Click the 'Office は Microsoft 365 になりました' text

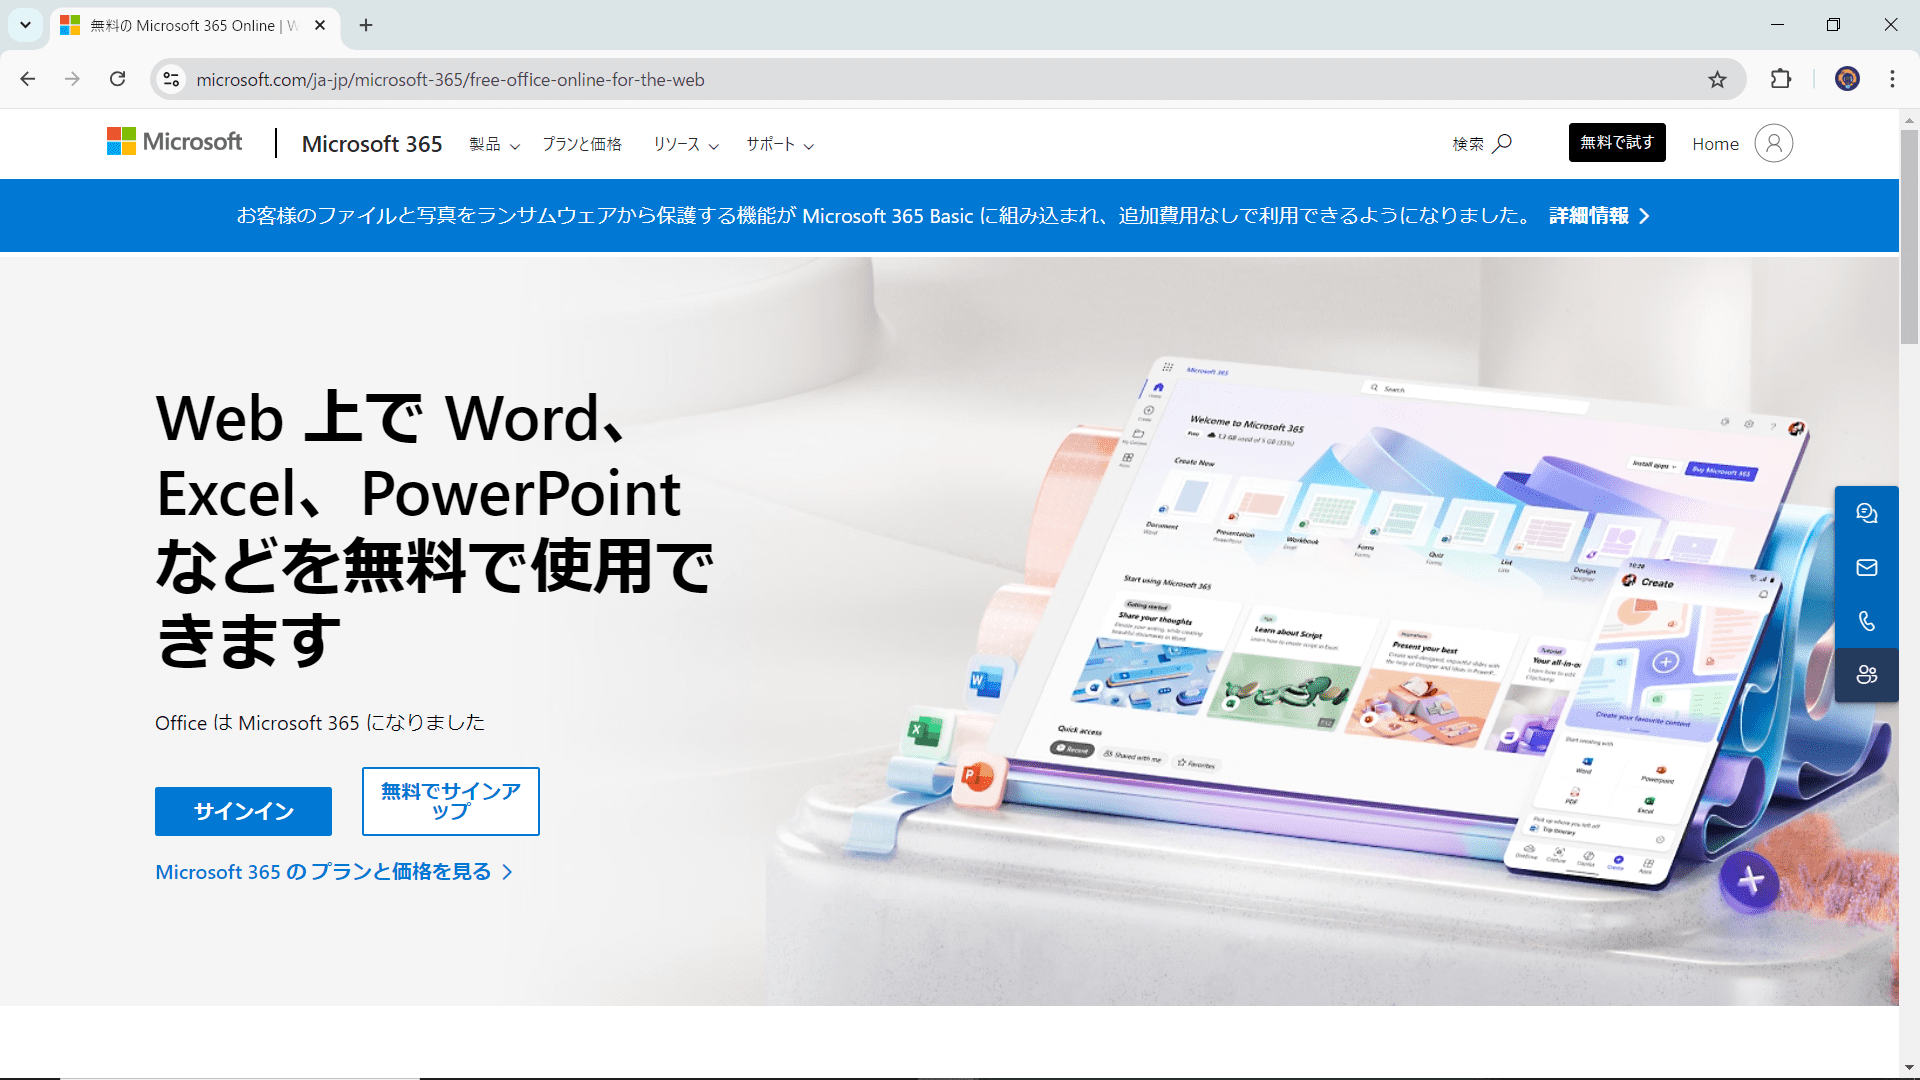(320, 723)
